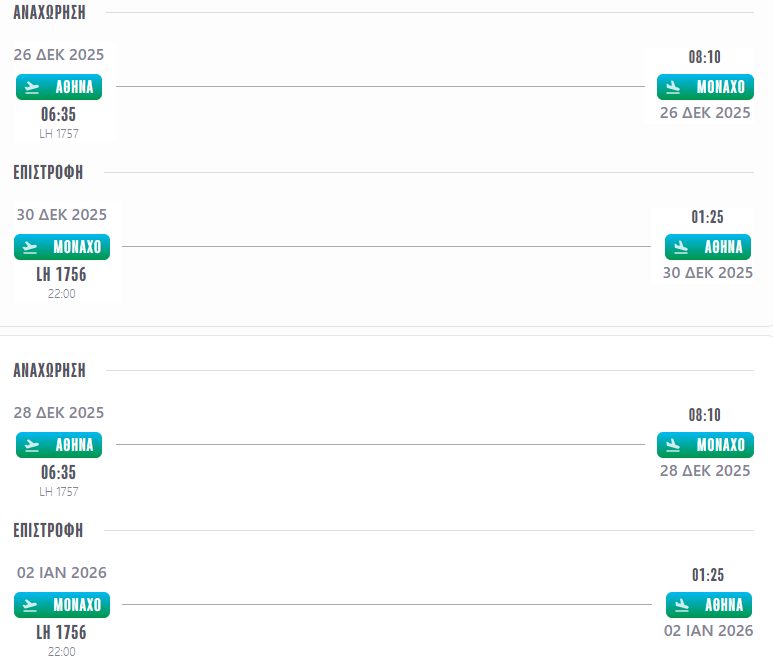
Task: Click flight number LH 1757 of 26 ΔΕΚ departure
Action: point(59,134)
